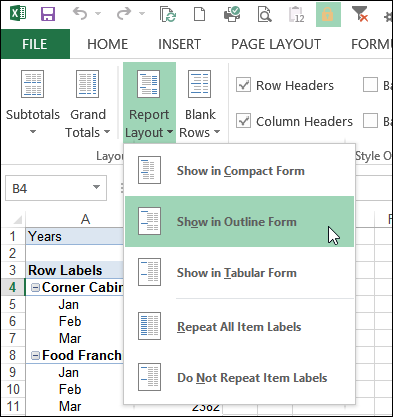393x417 pixels.
Task: Clear filter using funnel icon
Action: tap(360, 14)
